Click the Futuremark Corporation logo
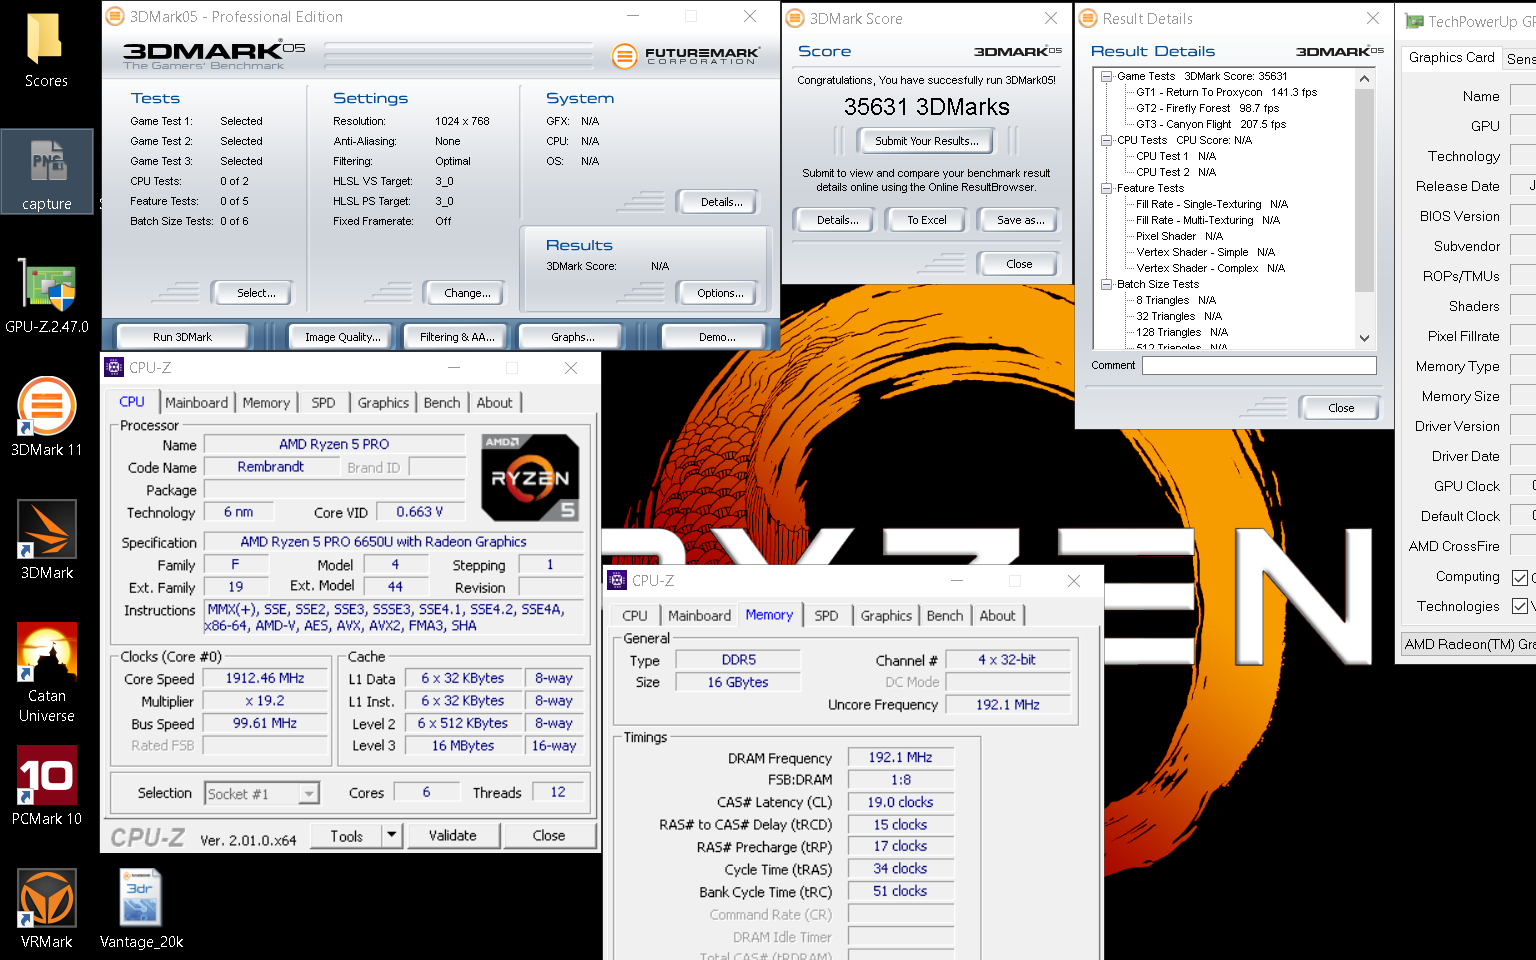Viewport: 1536px width, 960px height. 686,56
